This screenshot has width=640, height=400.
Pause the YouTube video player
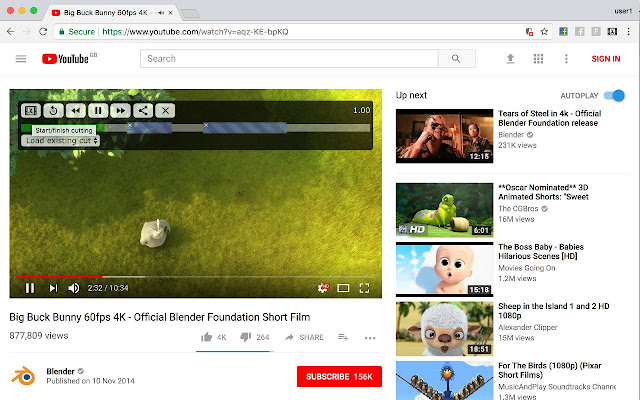(x=30, y=288)
